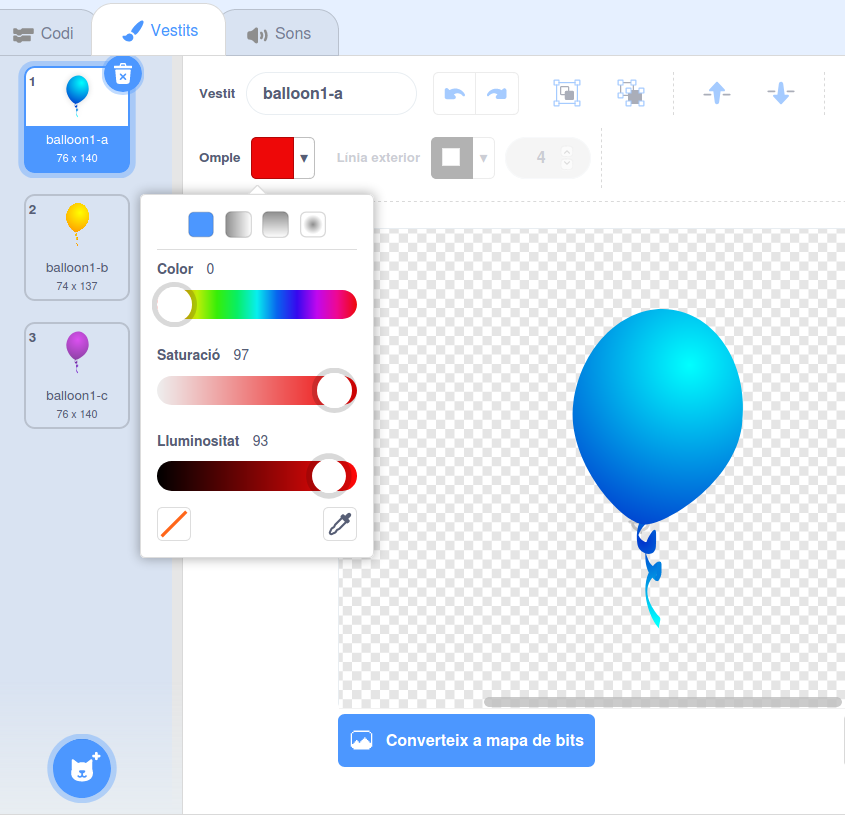The width and height of the screenshot is (845, 815).
Task: Select the balloon1-a costume thumbnail
Action: 77,120
